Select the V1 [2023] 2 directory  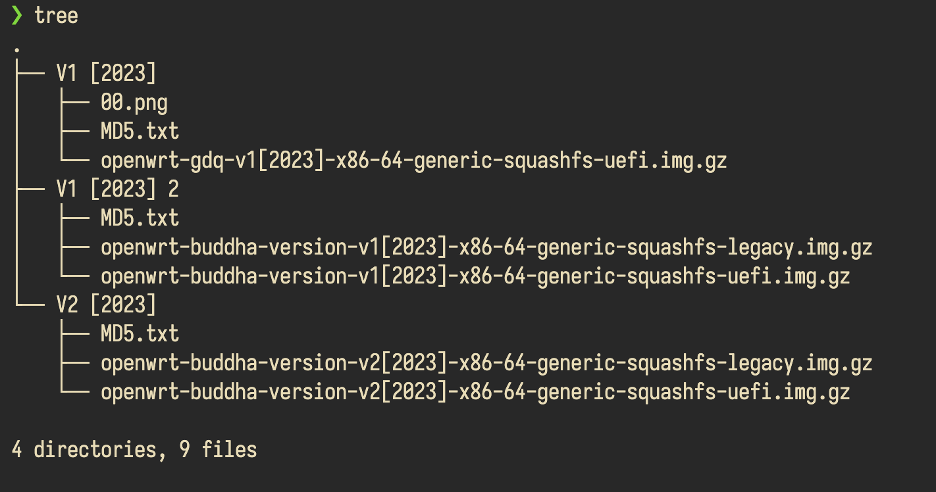click(x=118, y=189)
